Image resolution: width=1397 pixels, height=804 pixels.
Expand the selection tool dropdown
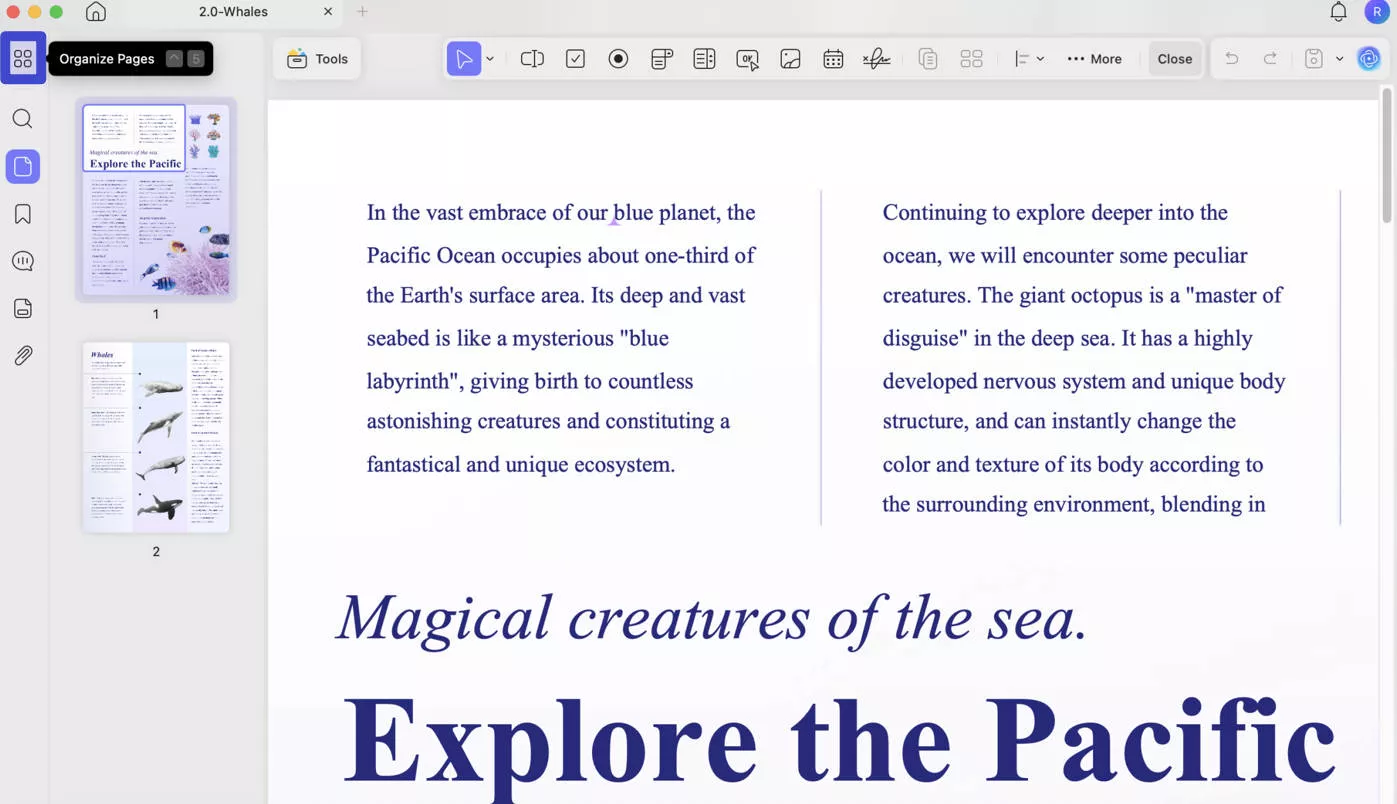pyautogui.click(x=489, y=58)
